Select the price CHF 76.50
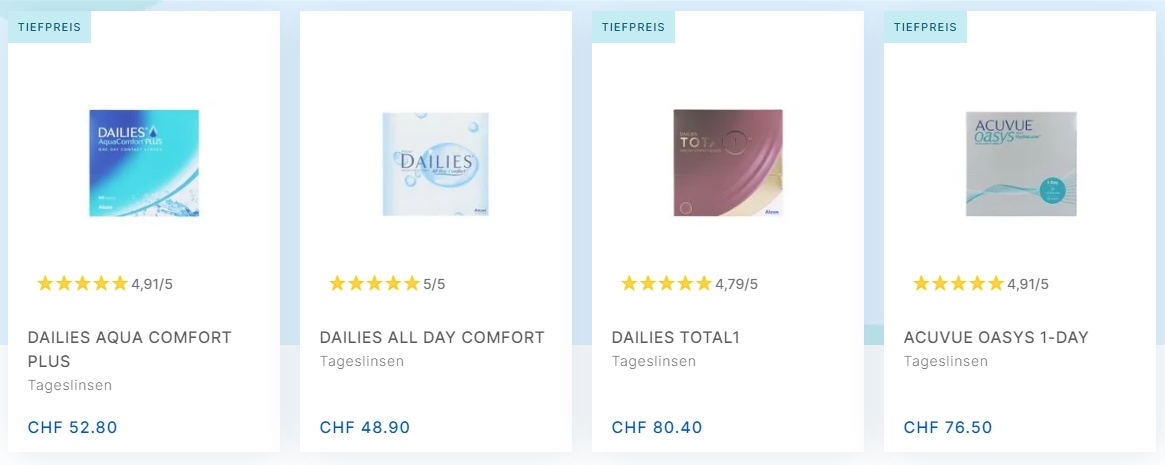The image size is (1165, 465). pyautogui.click(x=948, y=427)
